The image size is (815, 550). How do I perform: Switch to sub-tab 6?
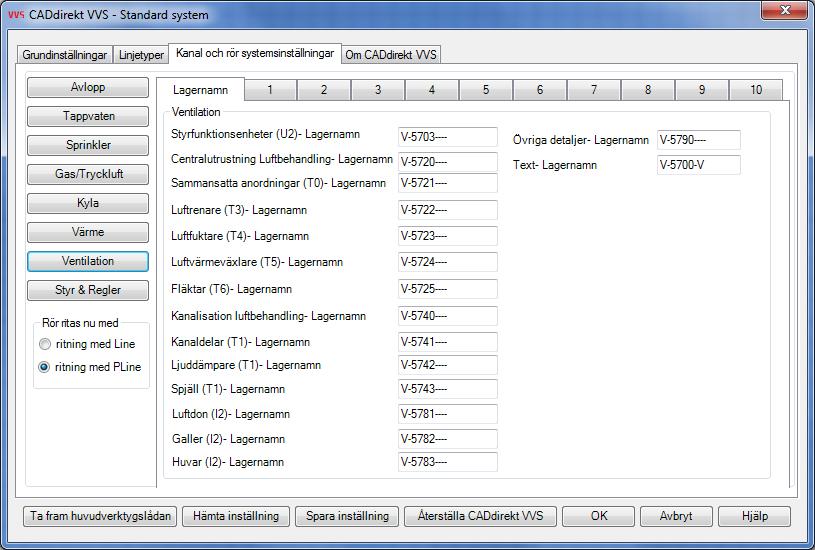tap(540, 90)
